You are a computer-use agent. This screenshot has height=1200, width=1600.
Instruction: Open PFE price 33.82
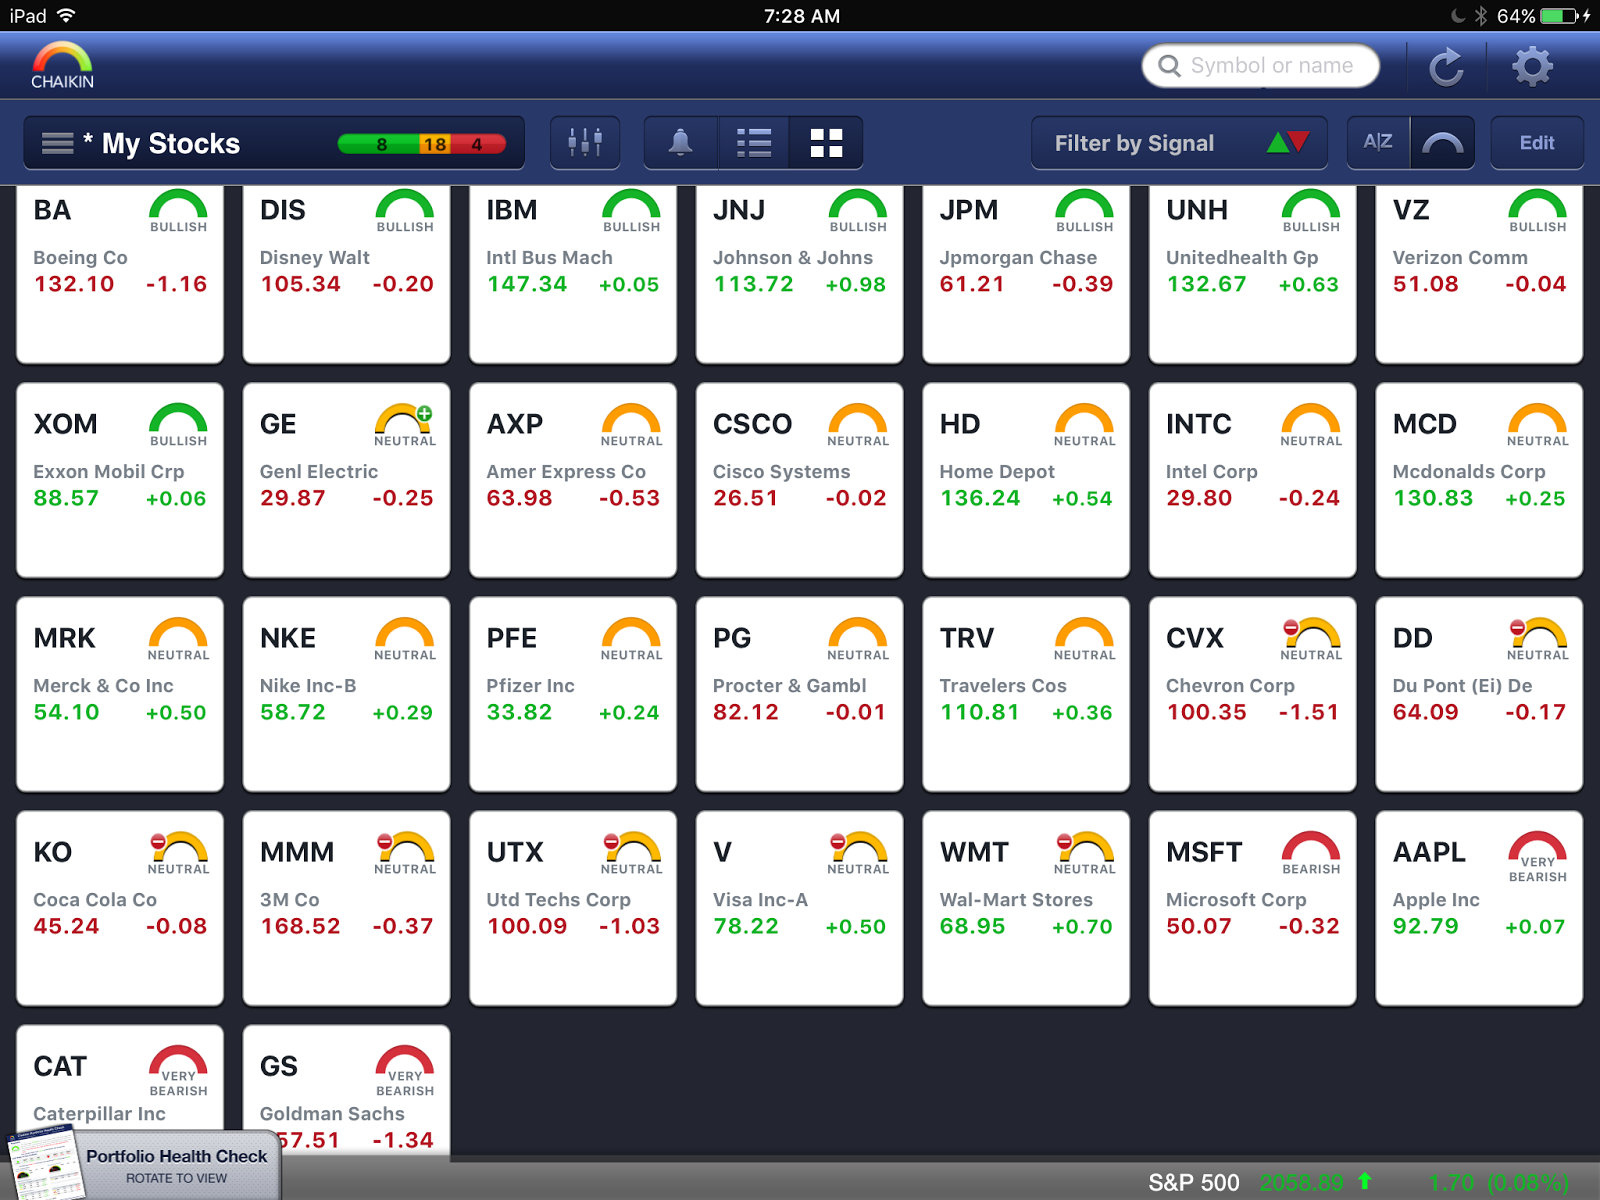(x=519, y=712)
